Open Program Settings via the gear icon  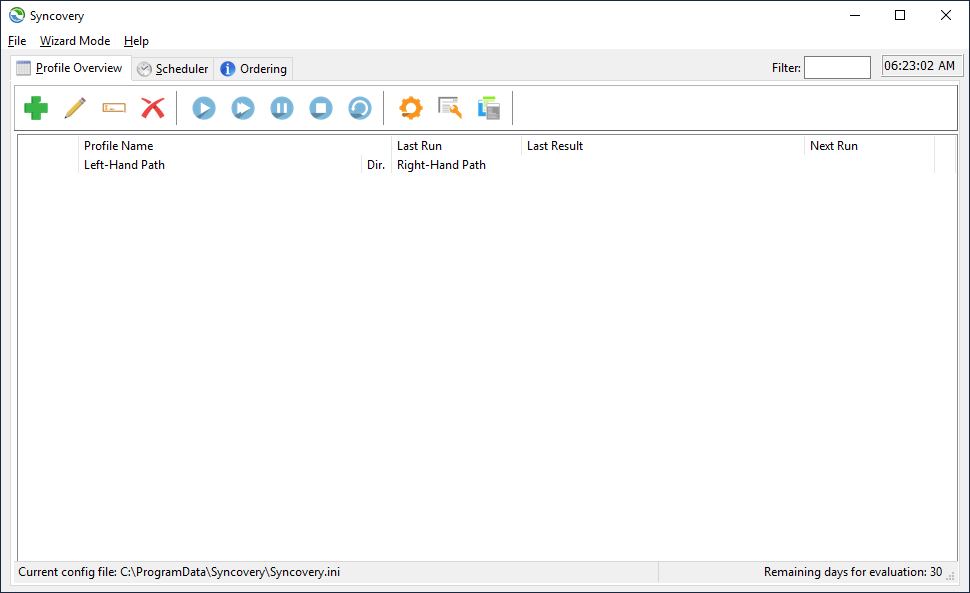(410, 107)
